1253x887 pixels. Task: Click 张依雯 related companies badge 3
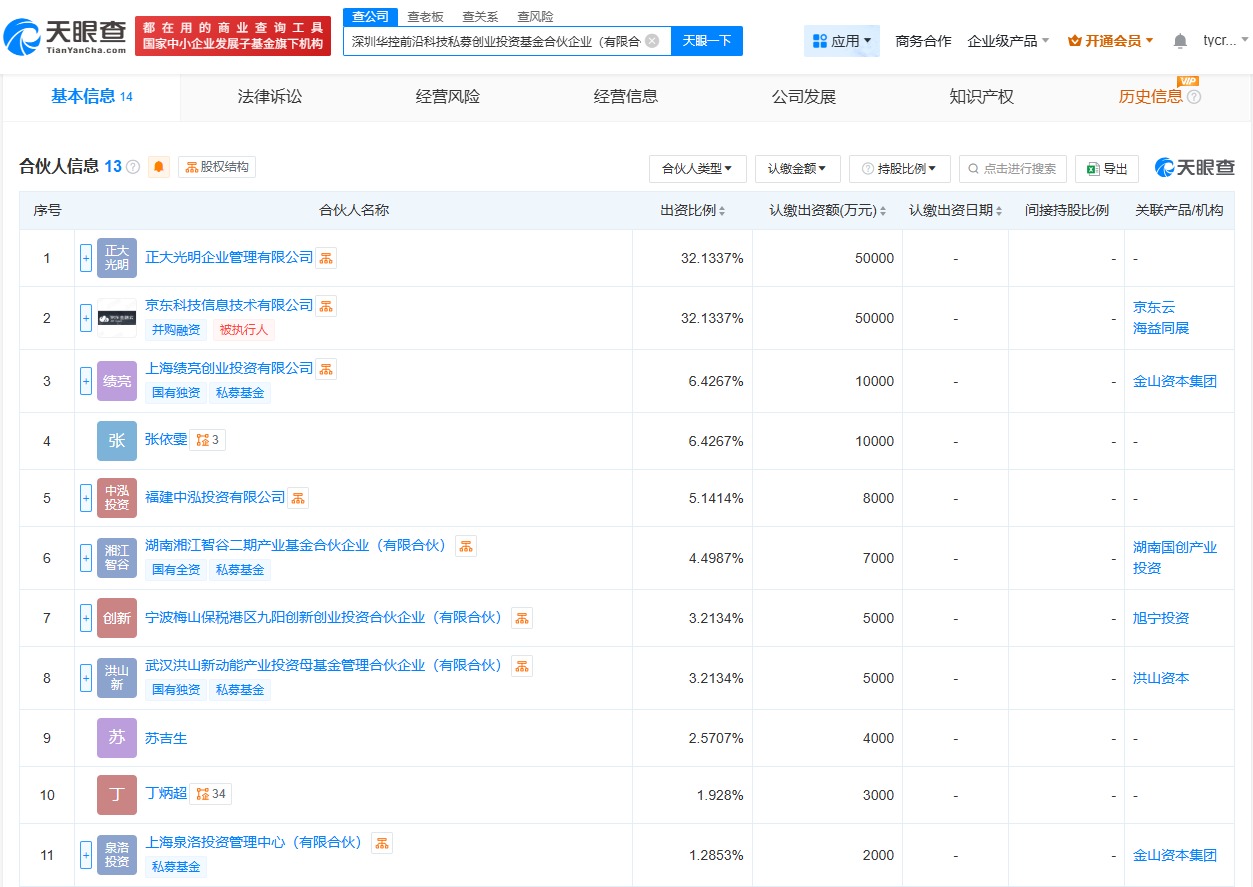[x=208, y=440]
